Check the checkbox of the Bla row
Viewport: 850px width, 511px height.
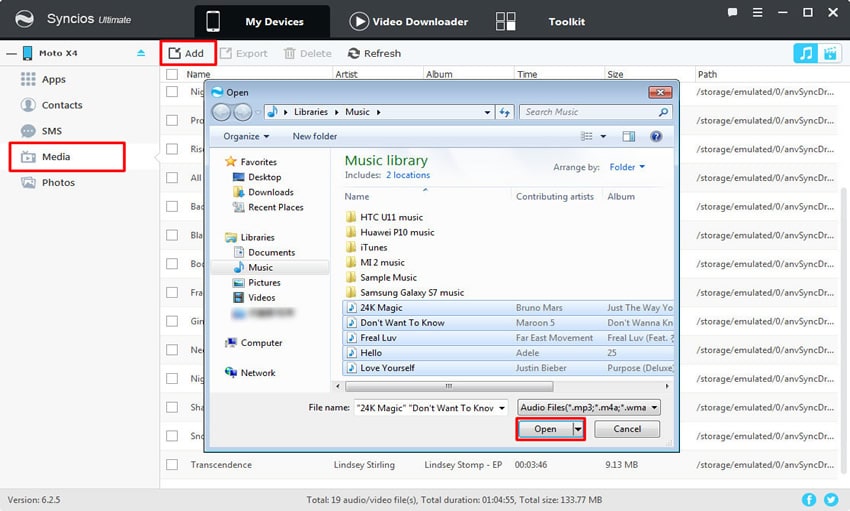pyautogui.click(x=172, y=235)
